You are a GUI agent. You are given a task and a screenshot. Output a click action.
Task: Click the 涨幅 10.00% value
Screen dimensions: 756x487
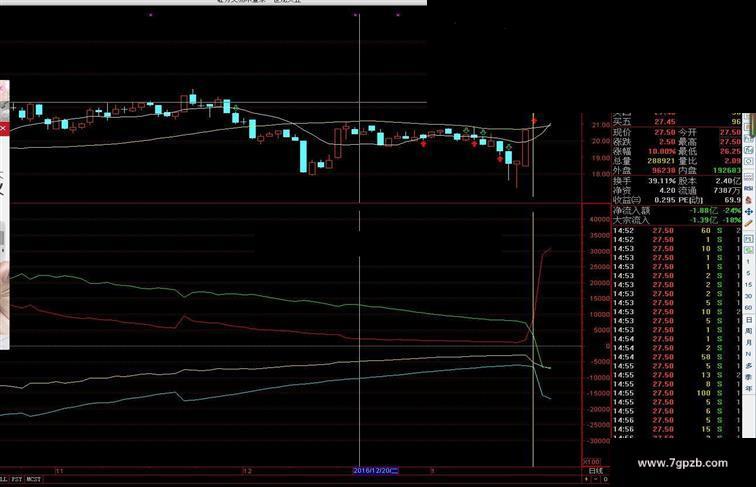point(662,151)
